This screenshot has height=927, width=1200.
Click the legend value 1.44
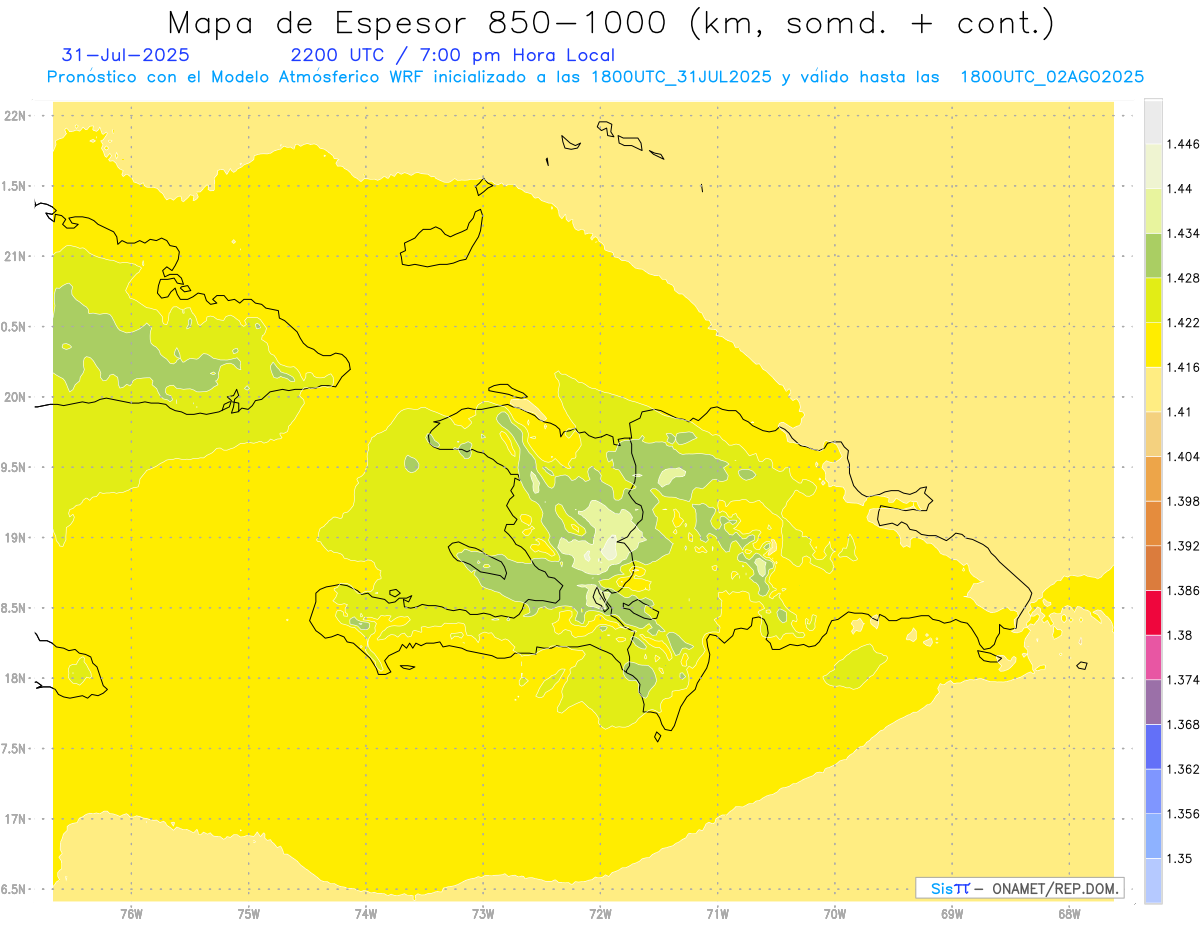click(x=1179, y=189)
